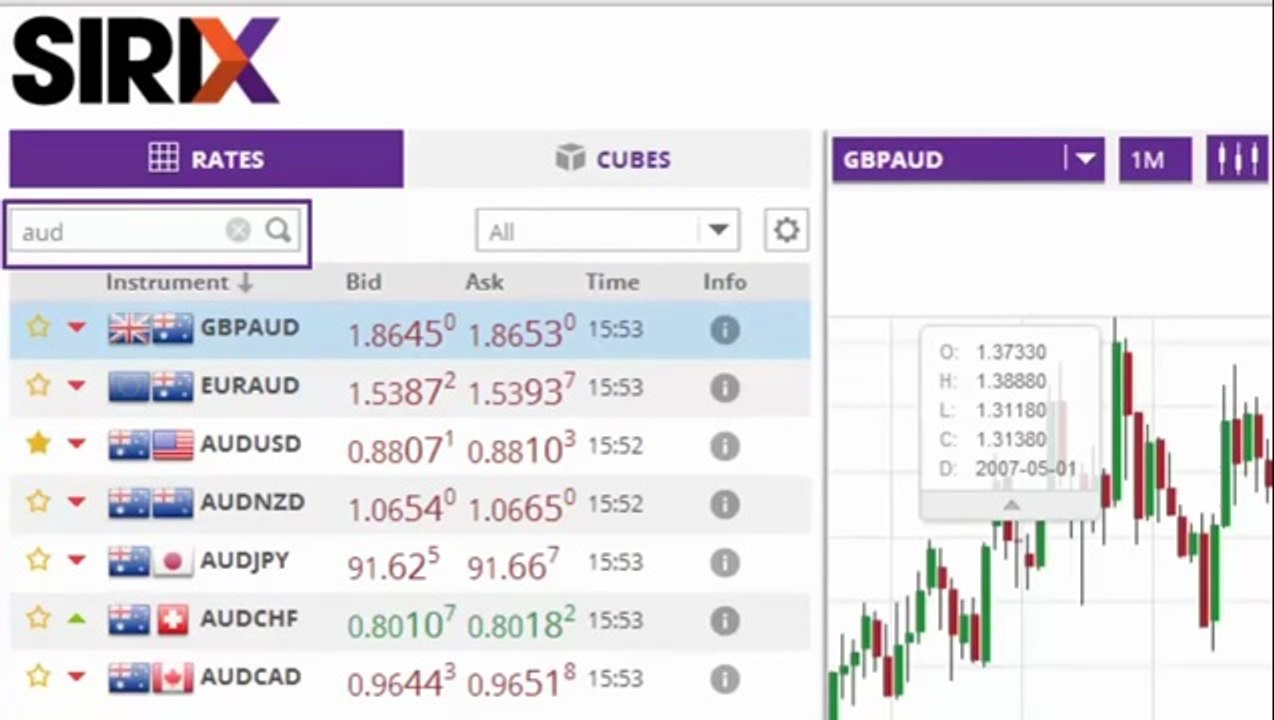Clear the search text with X icon

point(238,231)
